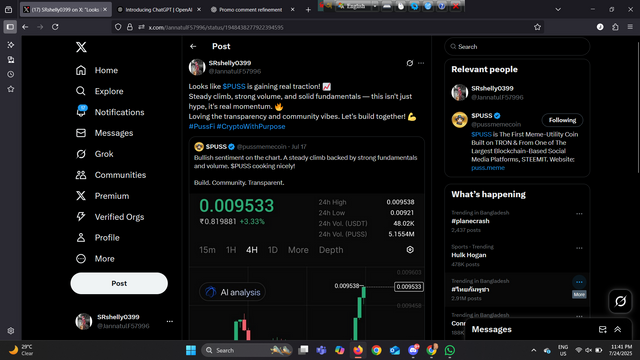Open the #planecrash trend
This screenshot has width=640, height=360.
pyautogui.click(x=470, y=221)
